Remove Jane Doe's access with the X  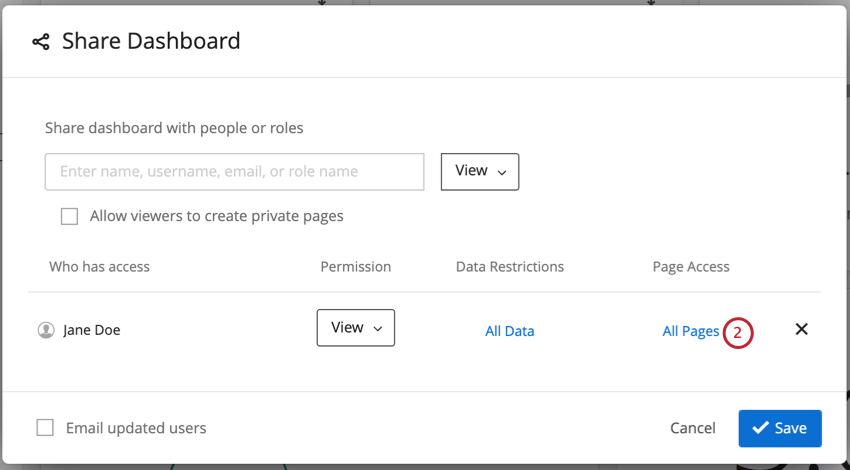(801, 329)
